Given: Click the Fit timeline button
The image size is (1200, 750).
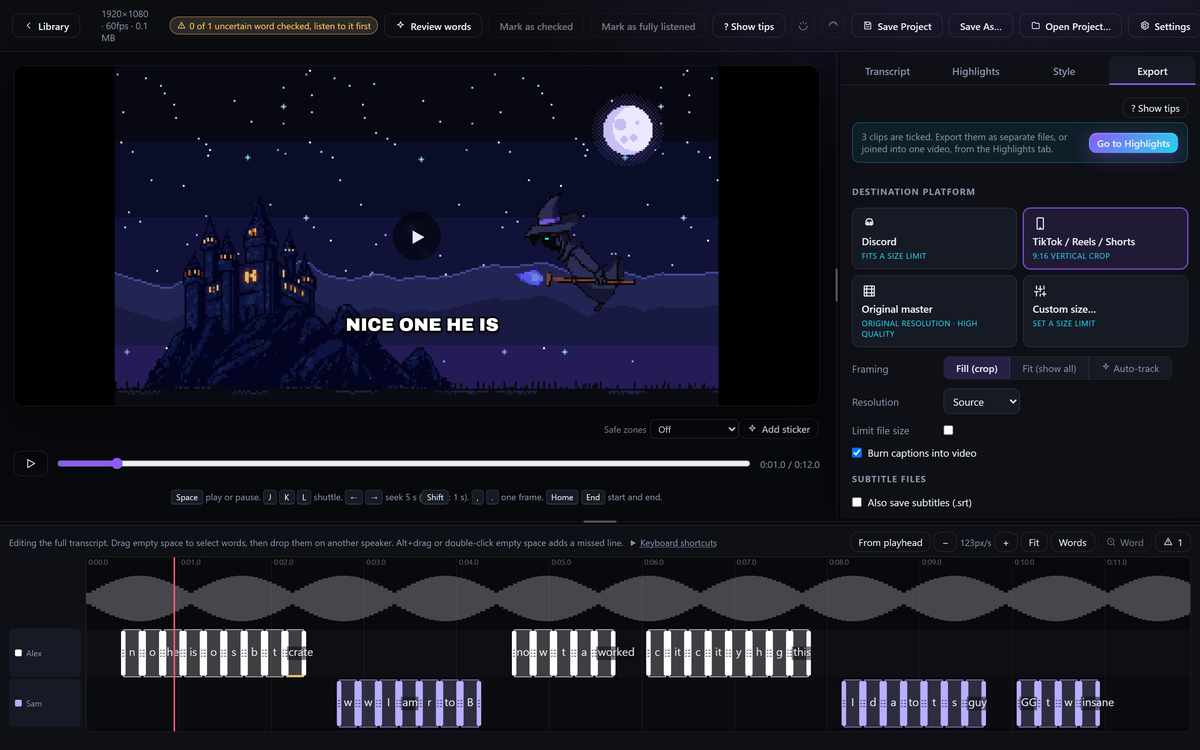Looking at the screenshot, I should click(x=1034, y=542).
